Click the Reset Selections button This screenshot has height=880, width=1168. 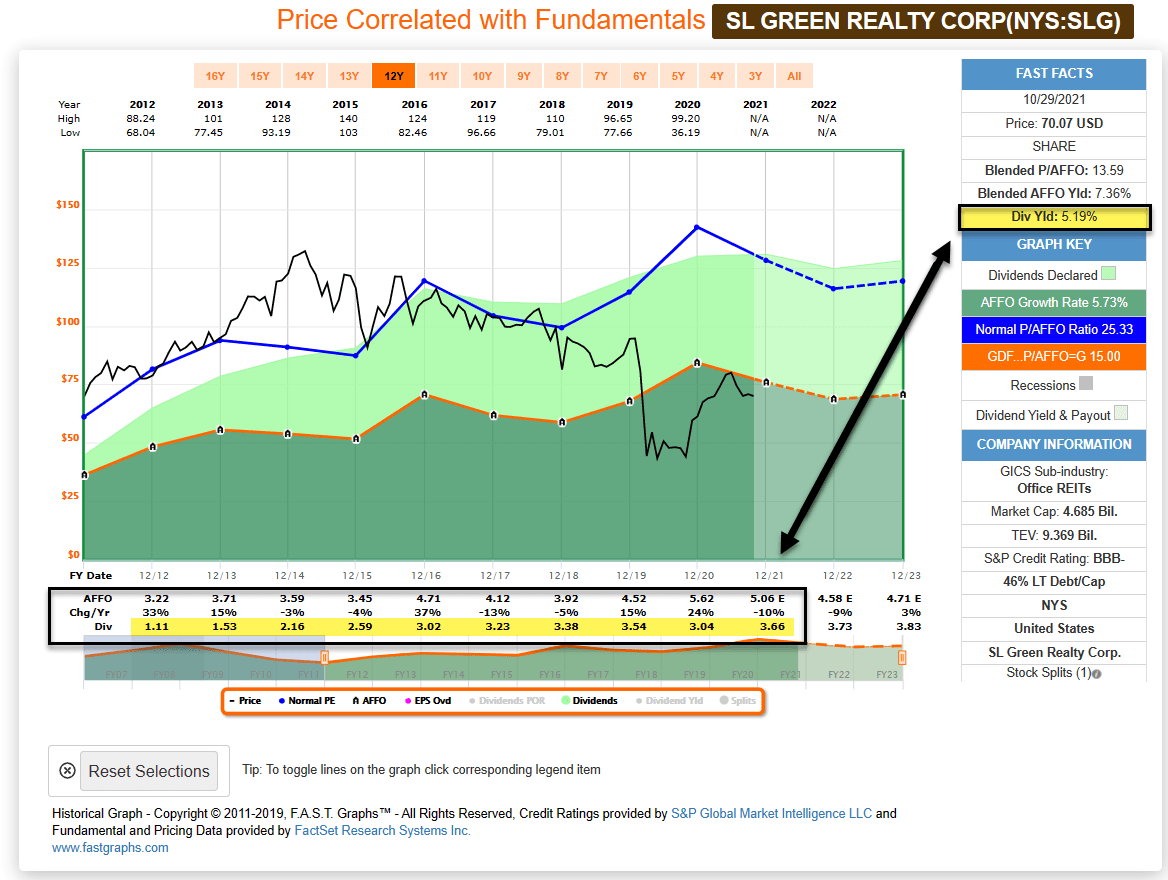(149, 771)
